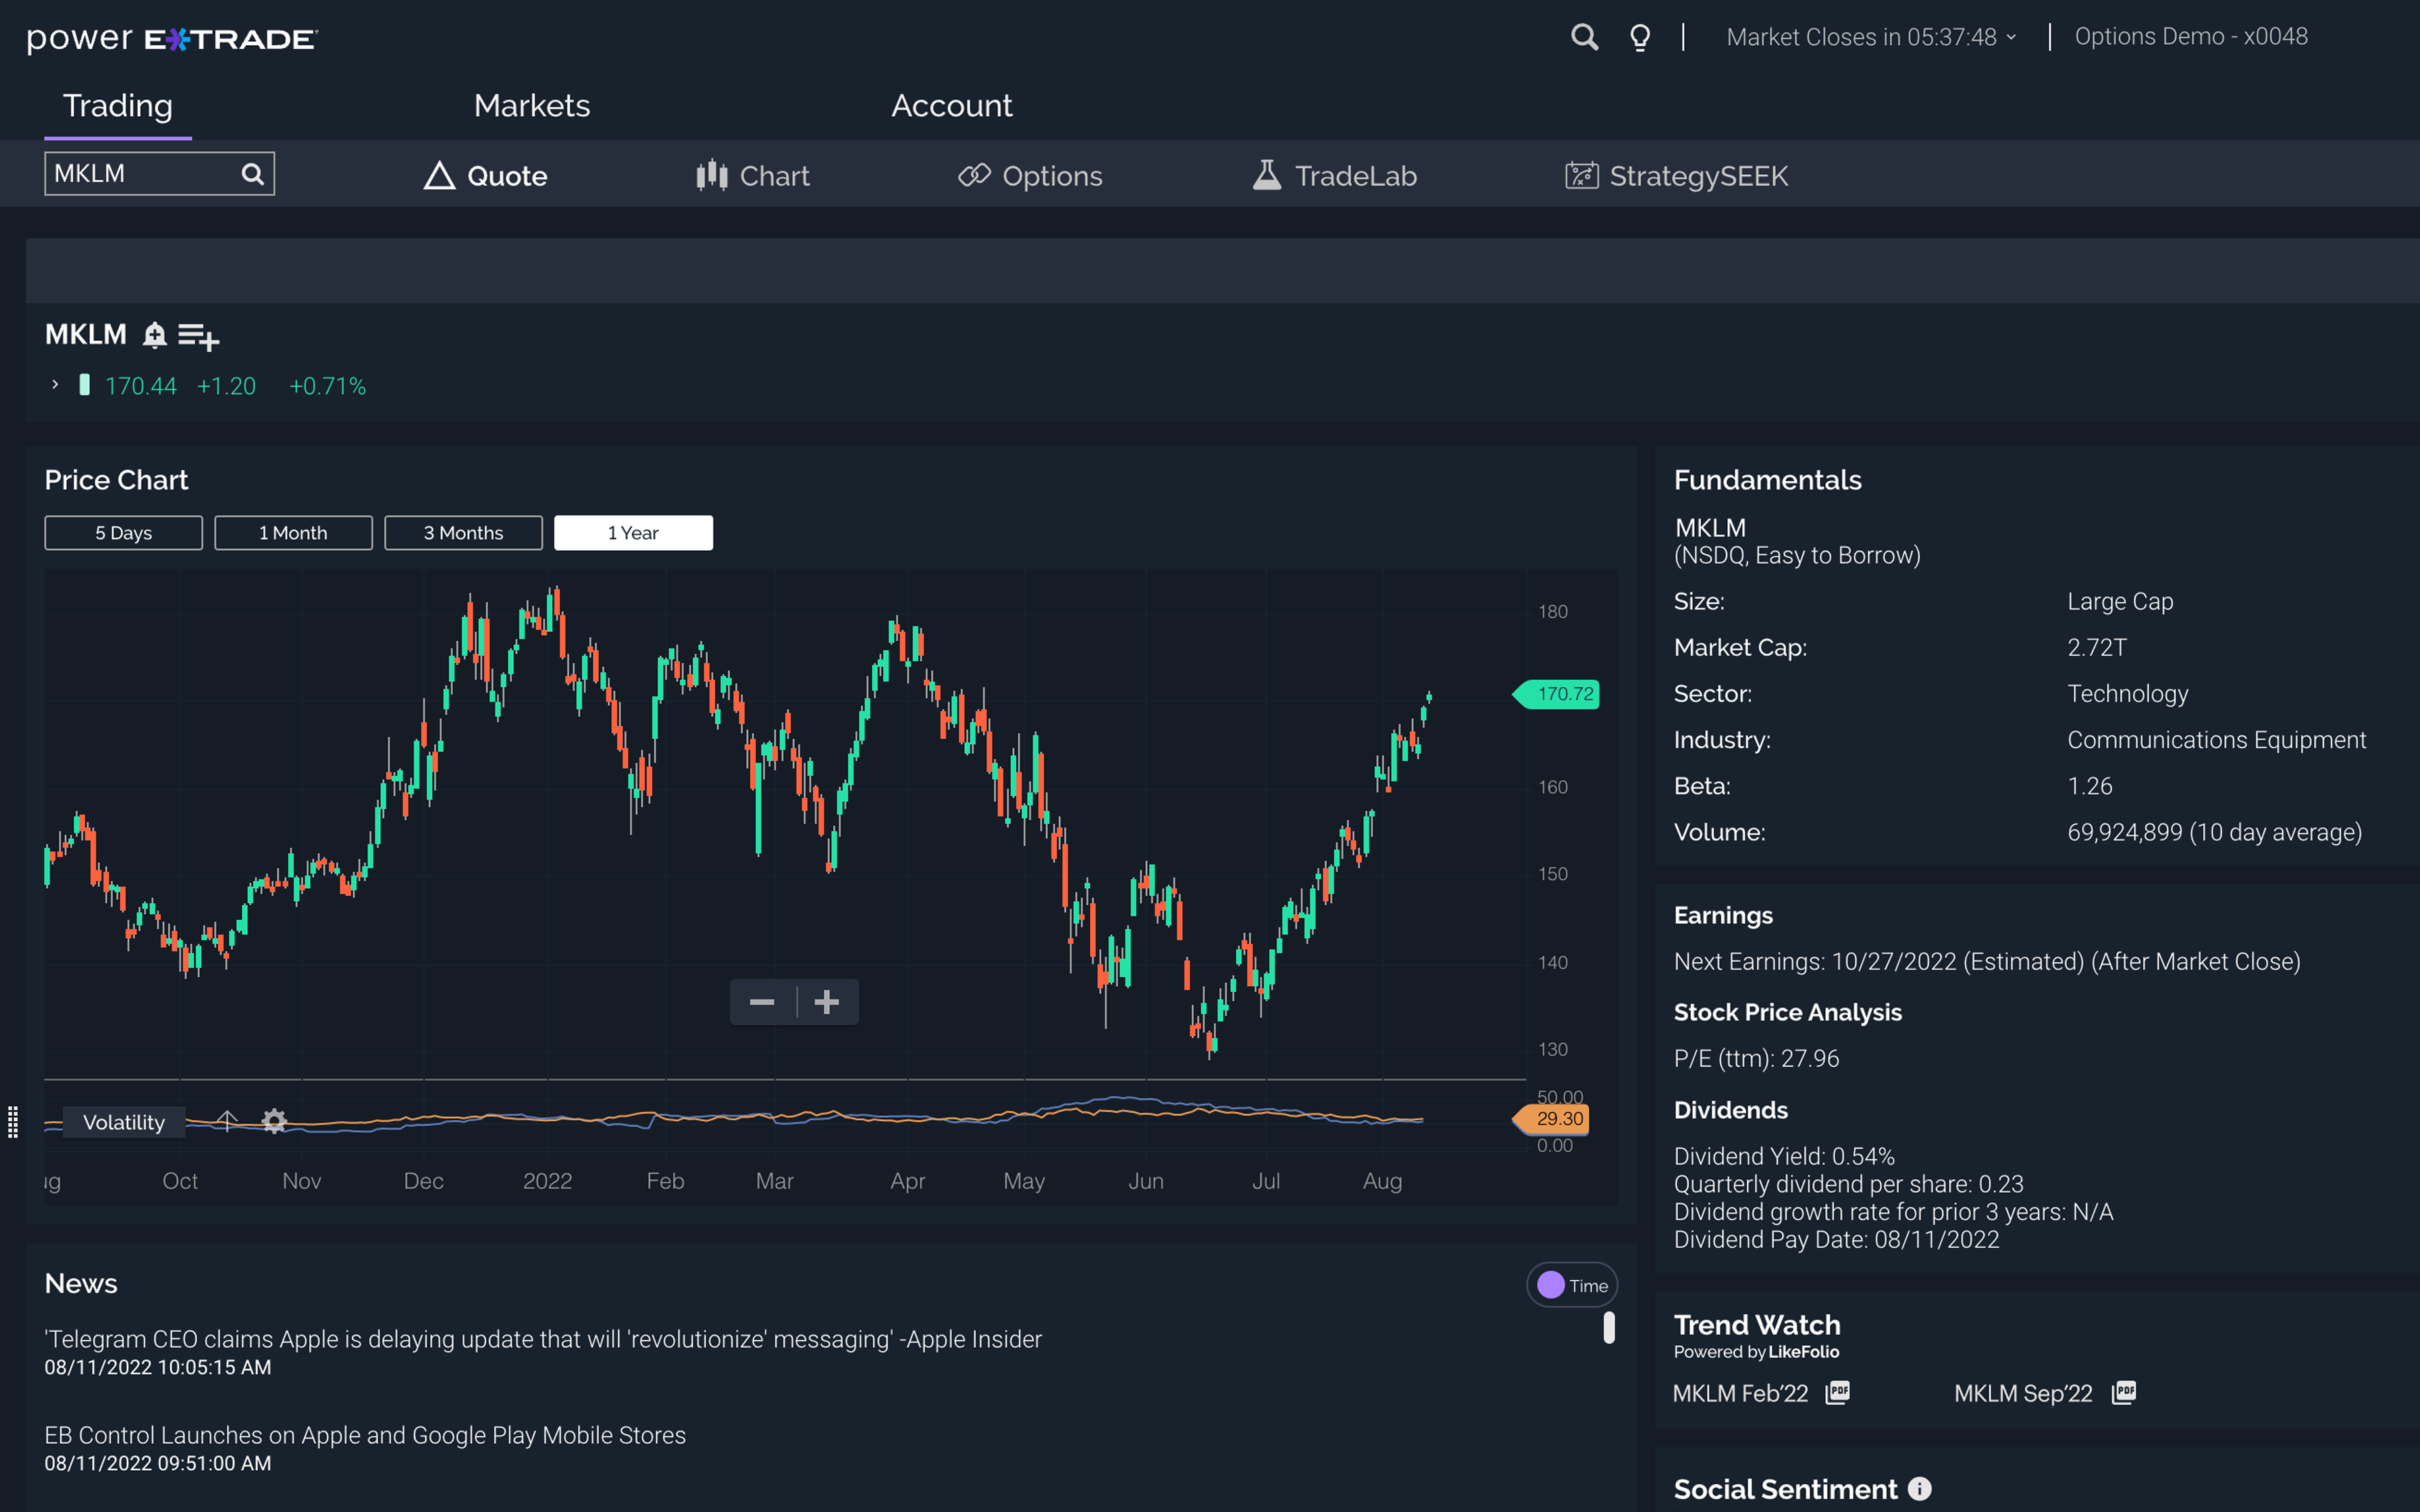Image resolution: width=2420 pixels, height=1512 pixels.
Task: Open the Chart panel
Action: [x=753, y=174]
